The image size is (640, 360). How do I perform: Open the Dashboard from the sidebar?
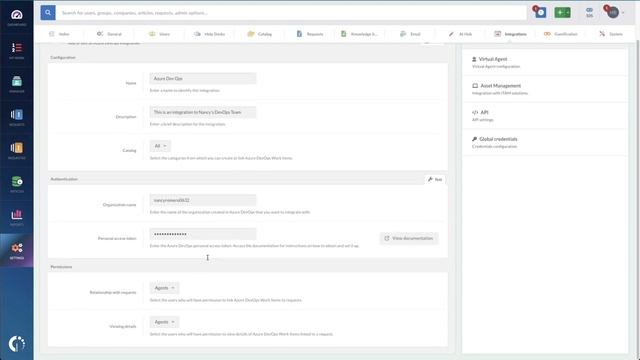point(17,18)
